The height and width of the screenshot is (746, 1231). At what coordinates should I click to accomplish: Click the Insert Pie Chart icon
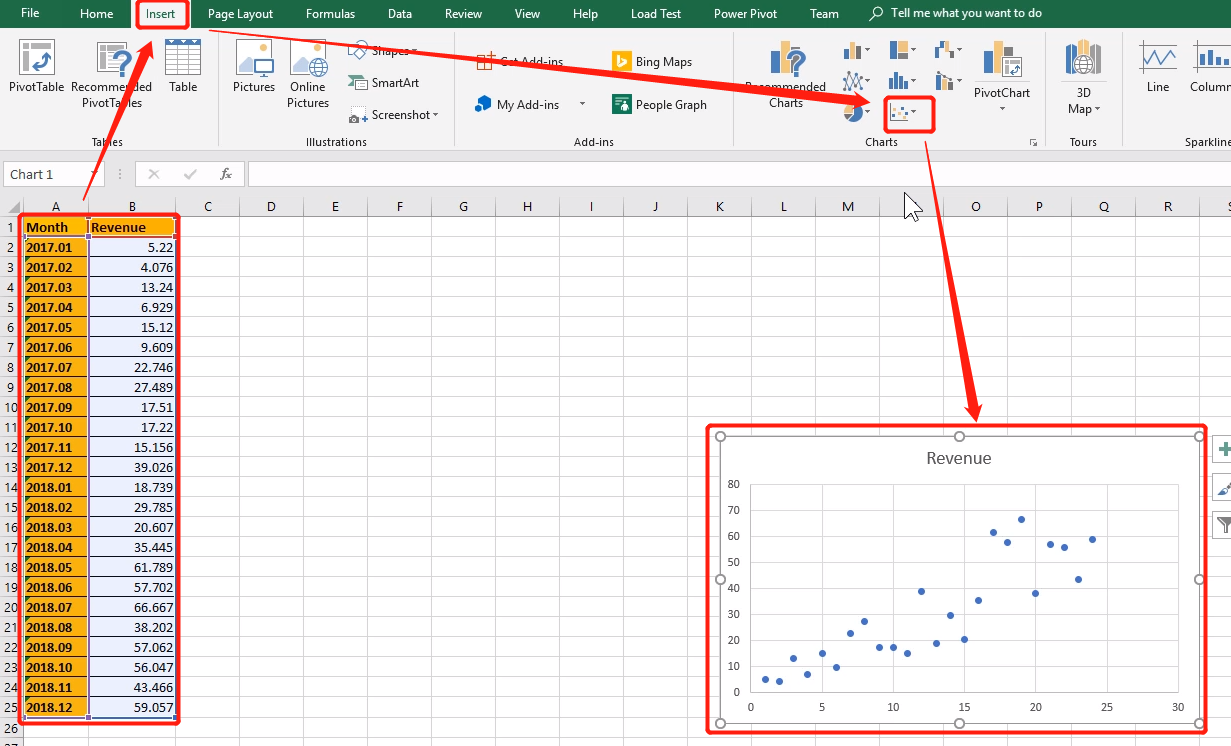(853, 113)
